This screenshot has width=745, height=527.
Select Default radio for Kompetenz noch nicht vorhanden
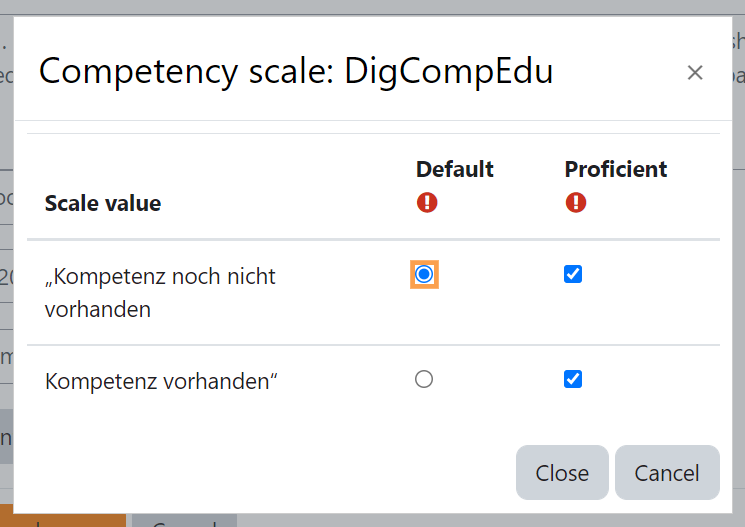[x=424, y=274]
